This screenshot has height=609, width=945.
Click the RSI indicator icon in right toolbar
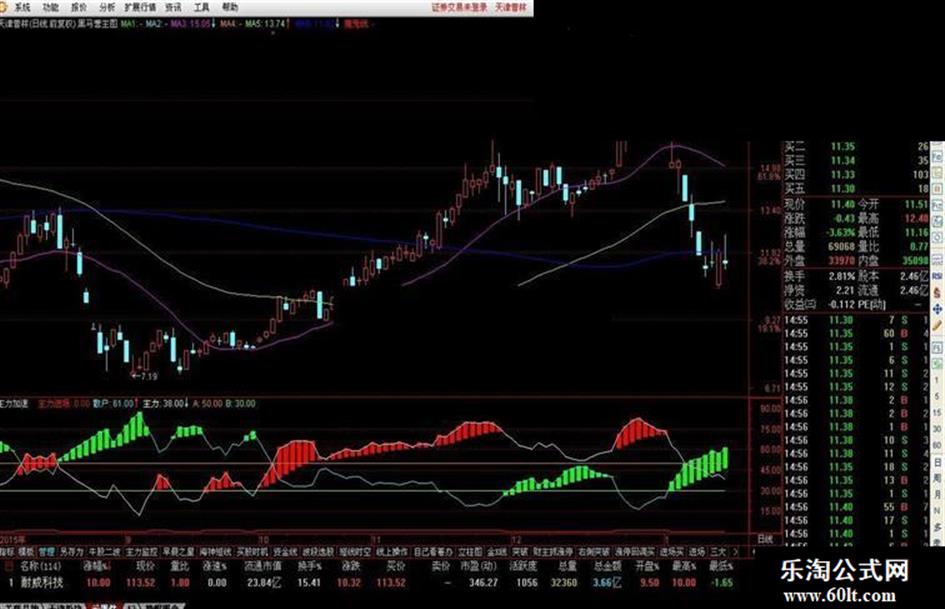pyautogui.click(x=938, y=276)
